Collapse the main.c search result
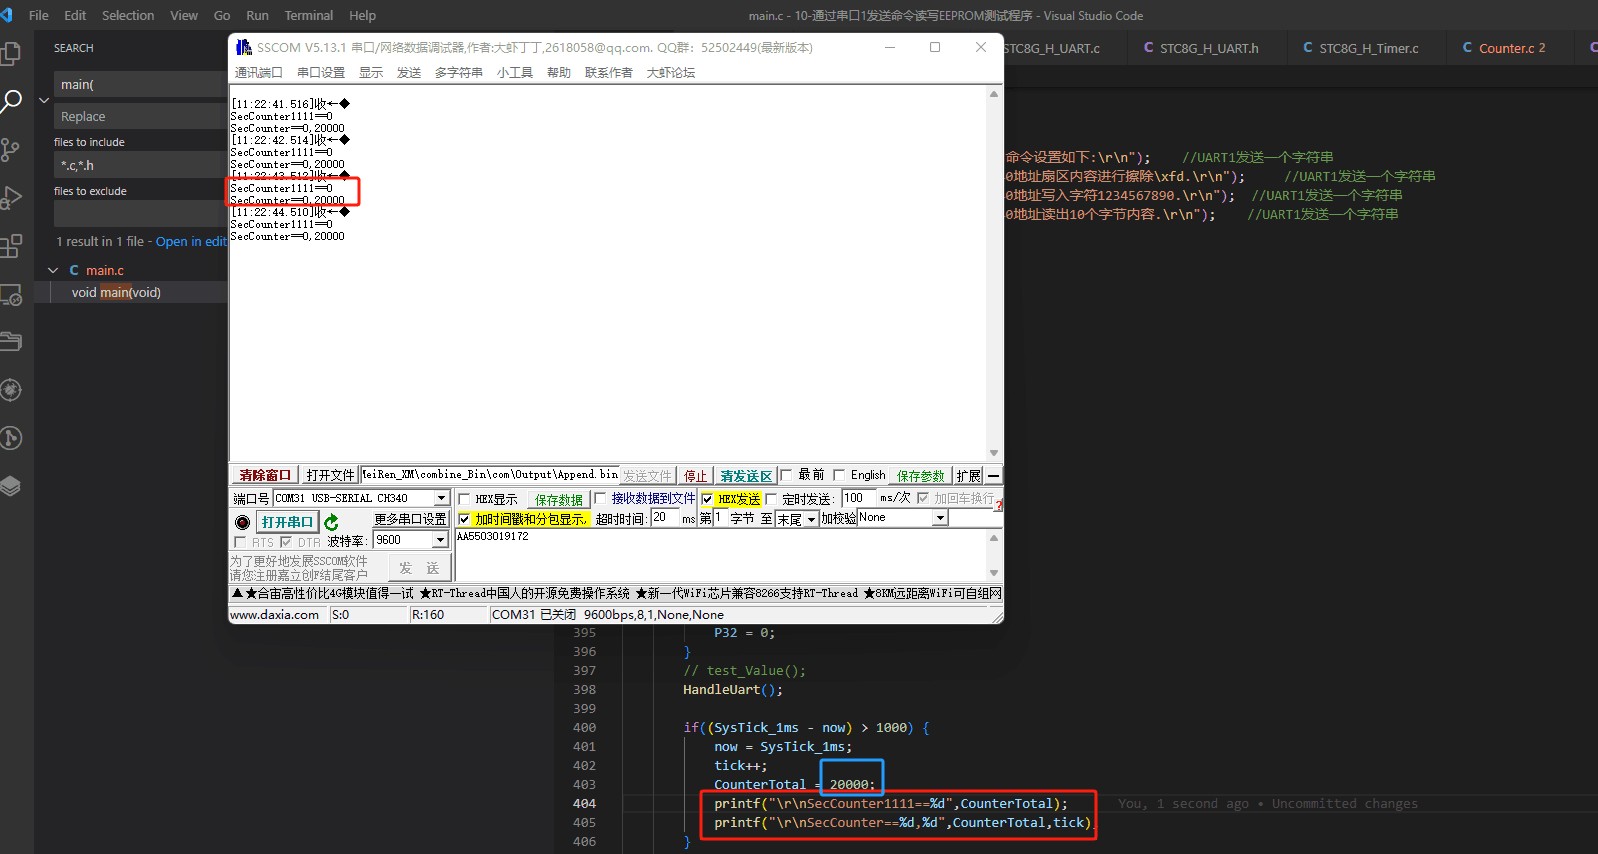Screen dimensions: 1598x854 point(53,270)
